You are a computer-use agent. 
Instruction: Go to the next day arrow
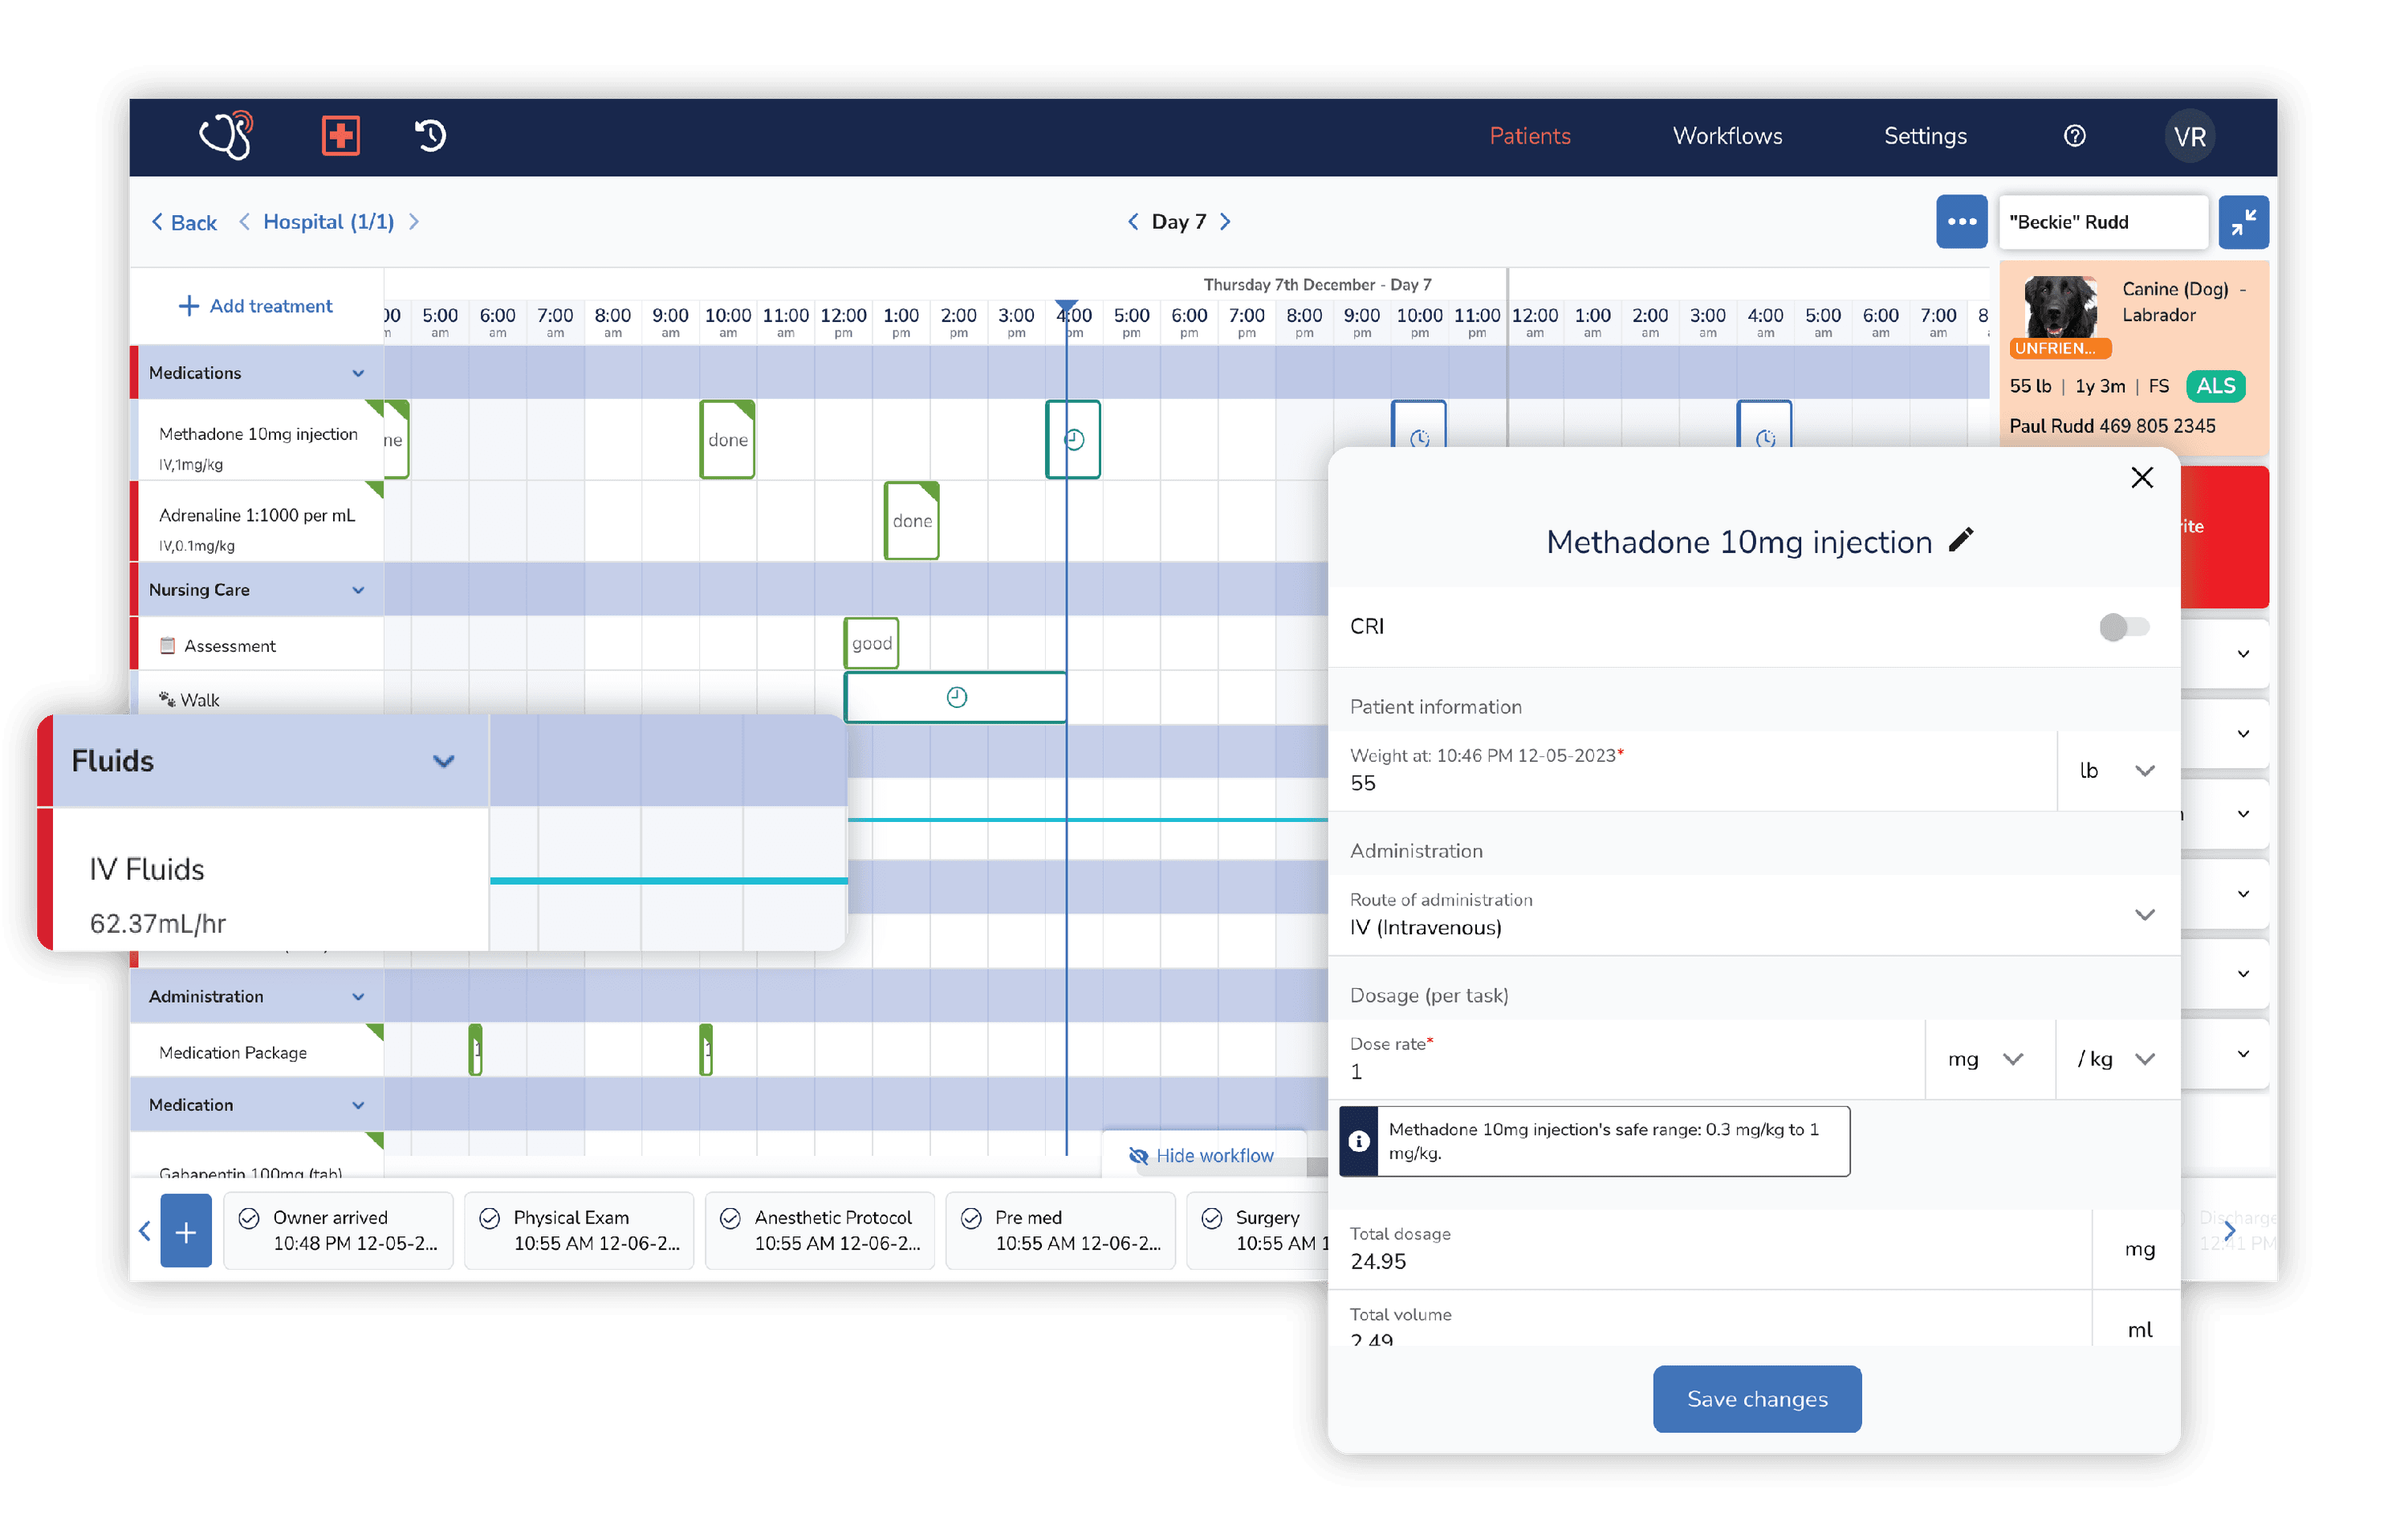pyautogui.click(x=1225, y=222)
